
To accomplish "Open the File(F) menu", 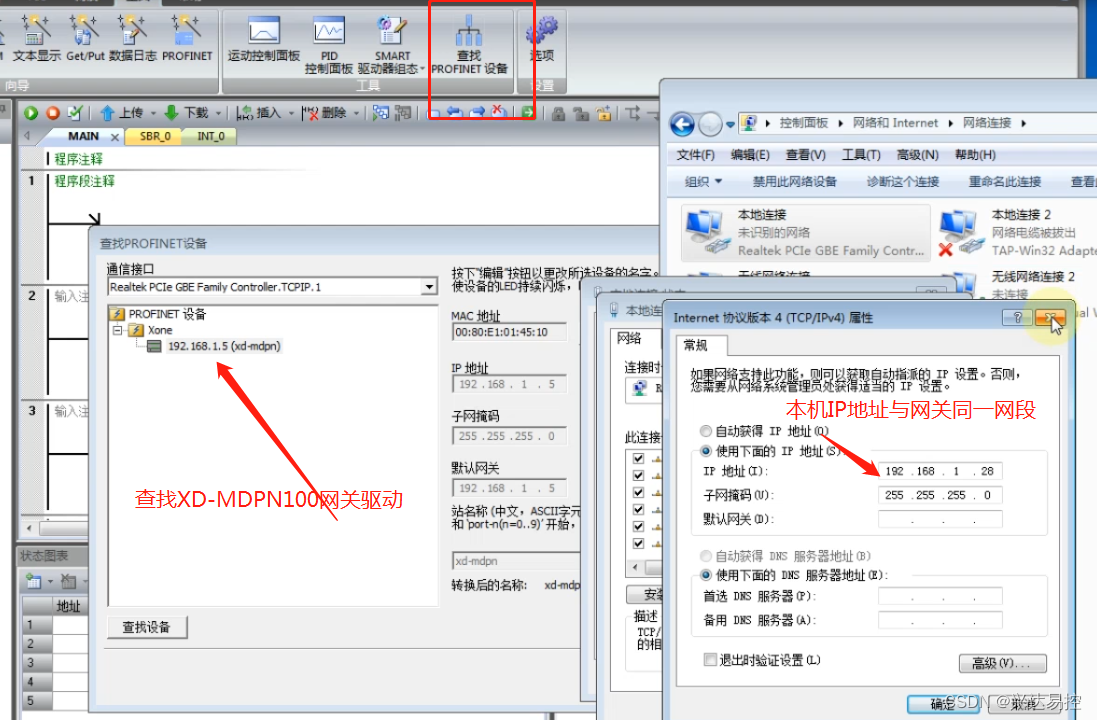I will pos(695,155).
